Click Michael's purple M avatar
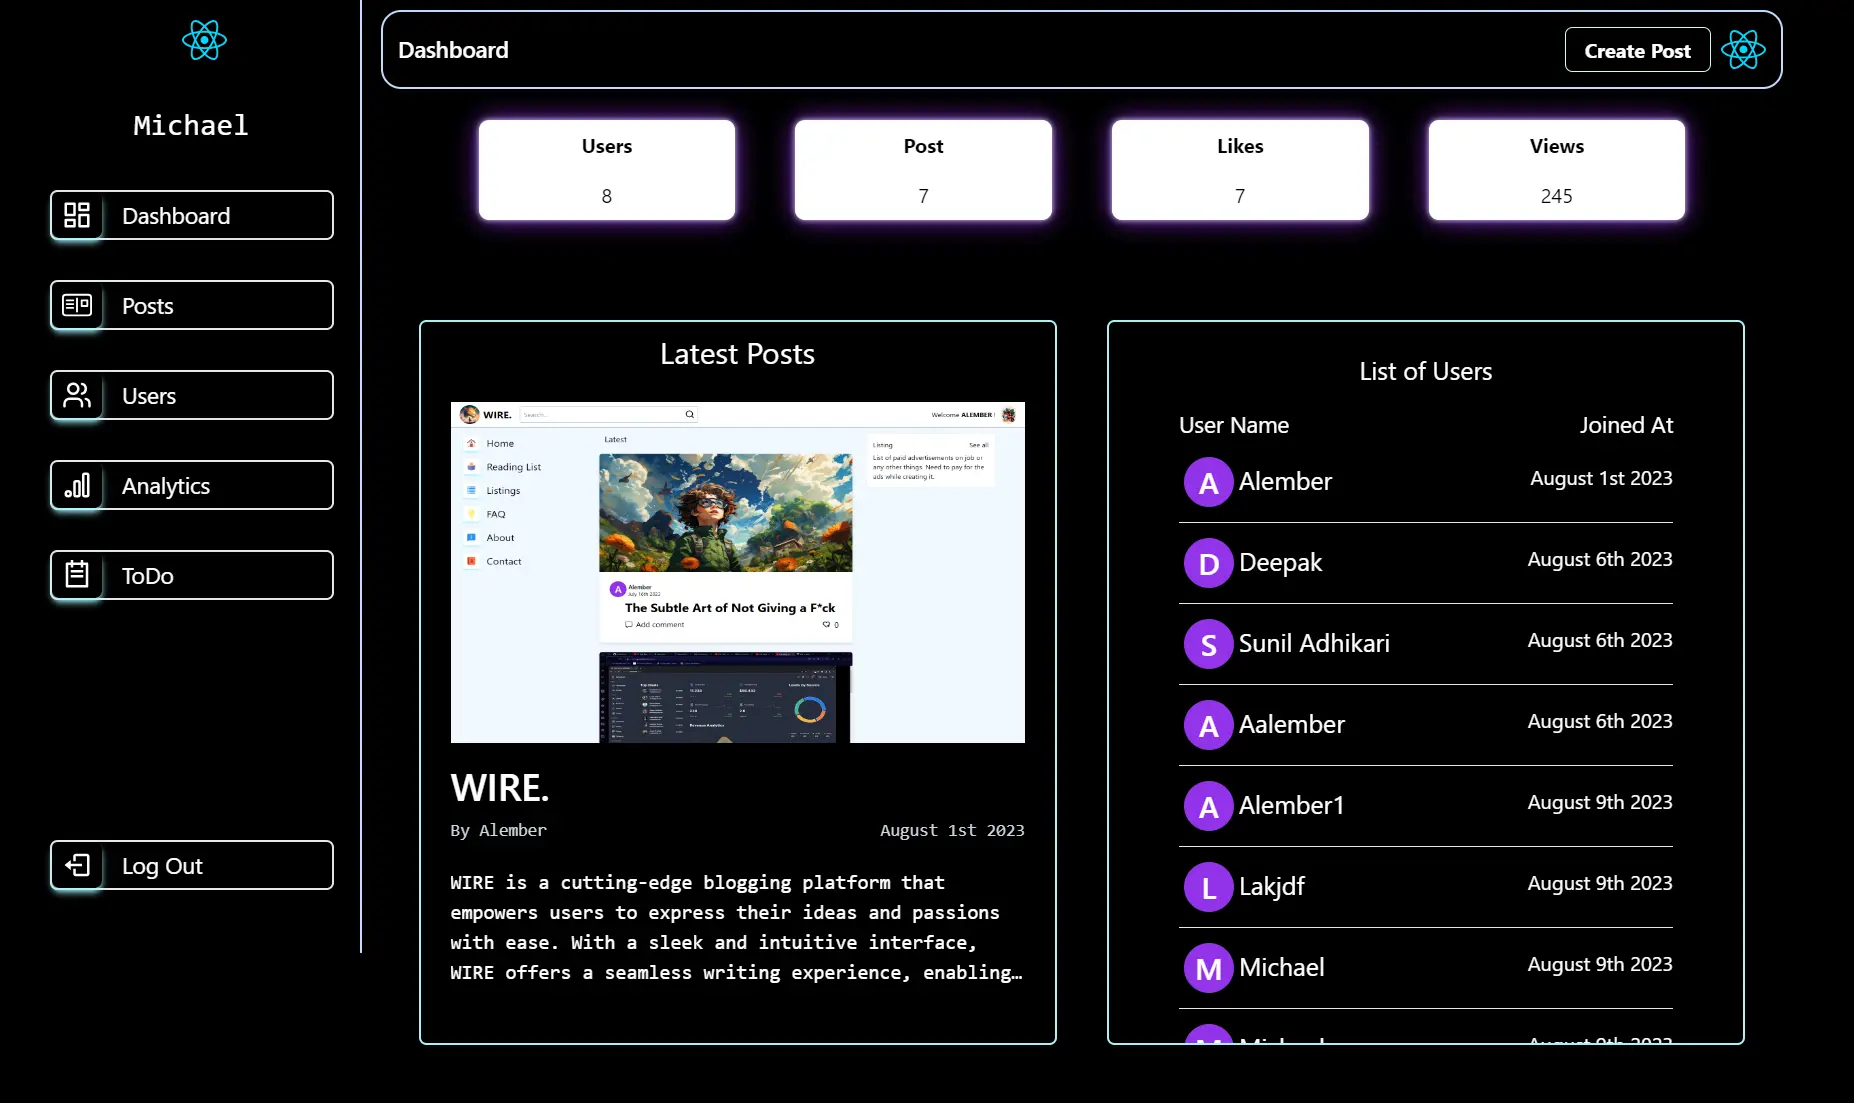The image size is (1854, 1103). (x=1208, y=968)
